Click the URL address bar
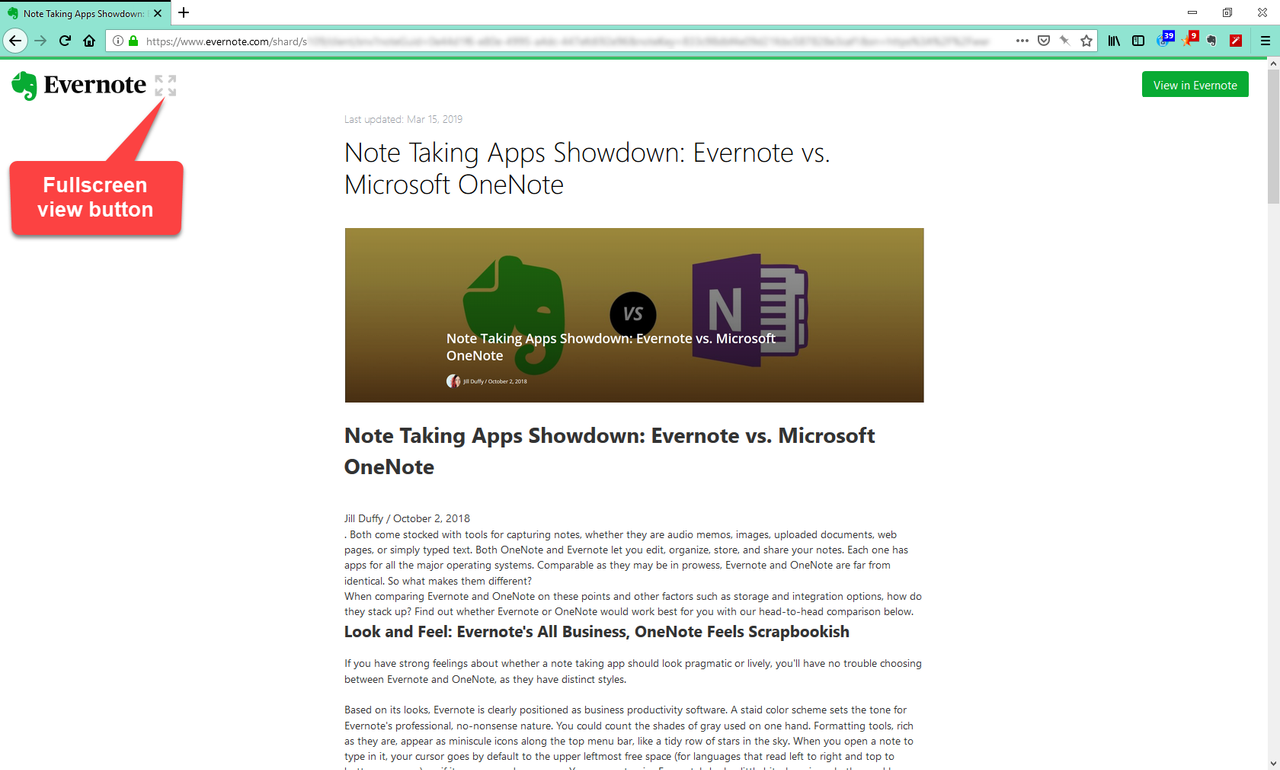 point(570,41)
